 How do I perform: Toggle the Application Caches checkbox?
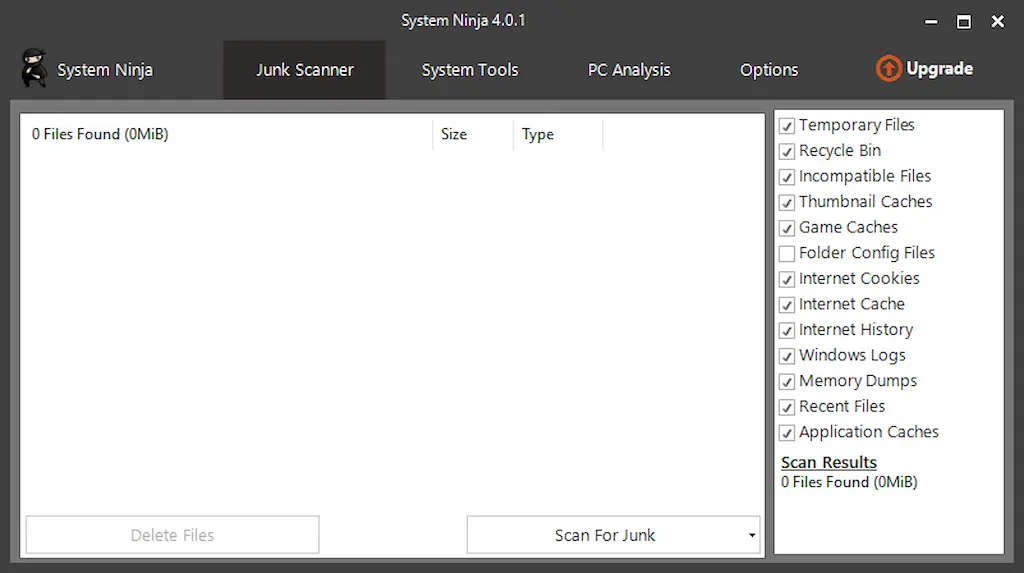tap(787, 433)
